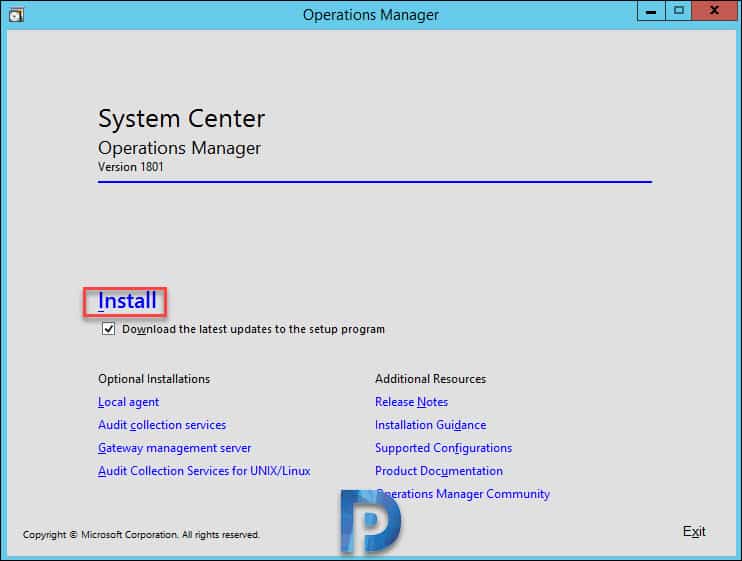Open Supported Configurations page
The width and height of the screenshot is (742, 561).
[x=443, y=448]
